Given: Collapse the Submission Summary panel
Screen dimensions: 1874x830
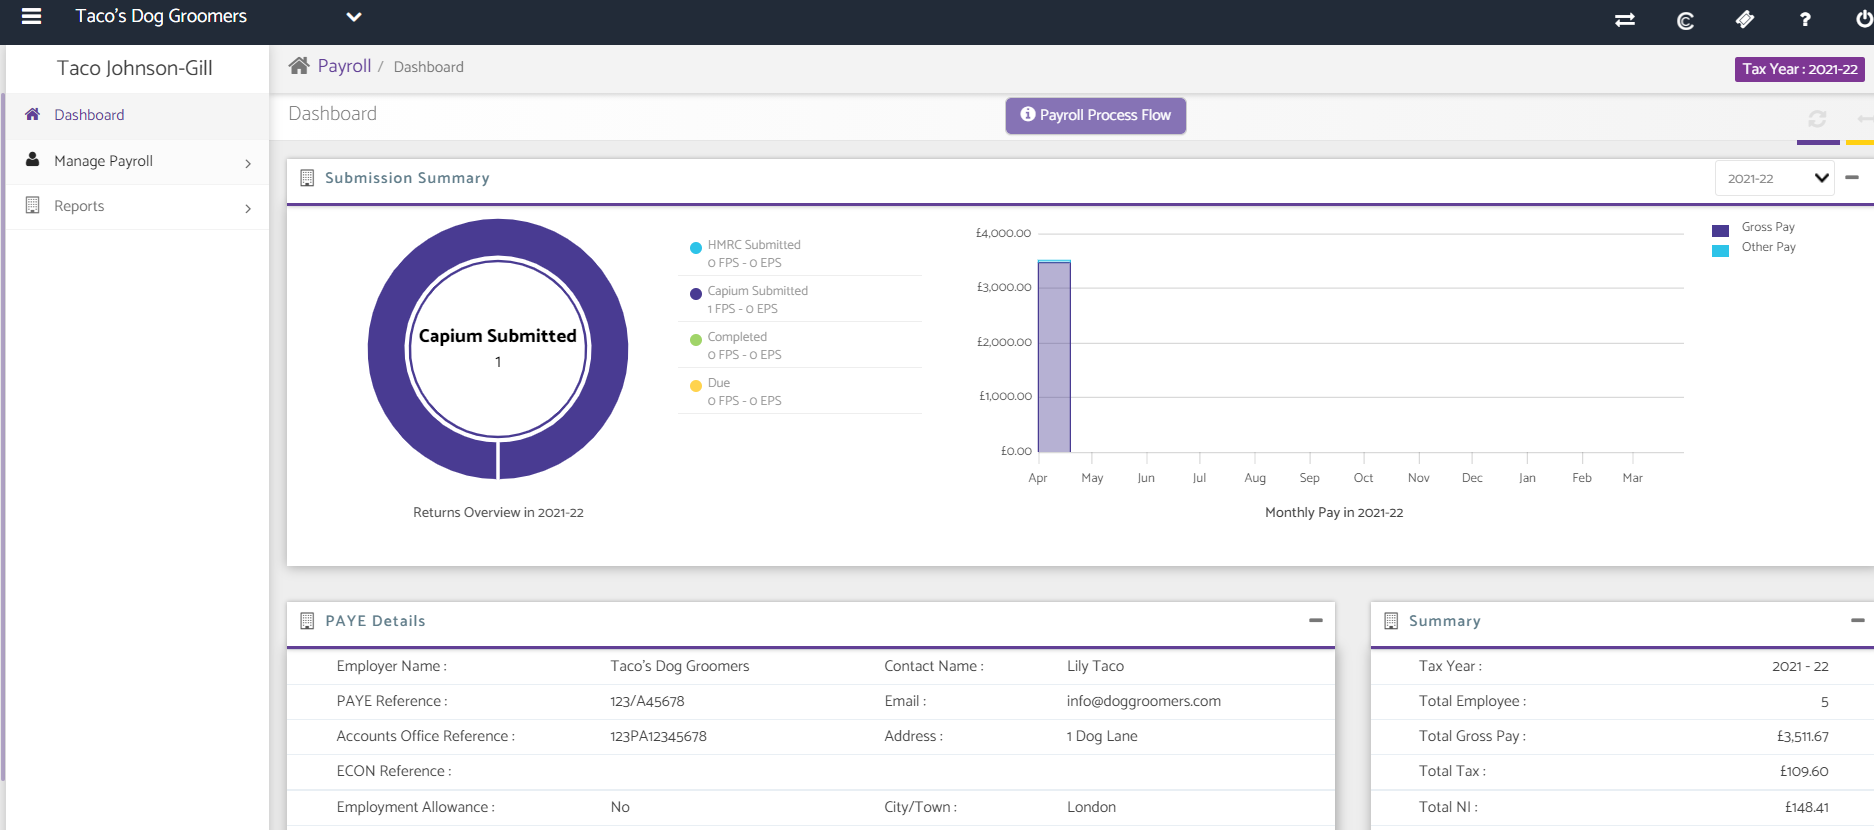Looking at the screenshot, I should pos(1852,177).
